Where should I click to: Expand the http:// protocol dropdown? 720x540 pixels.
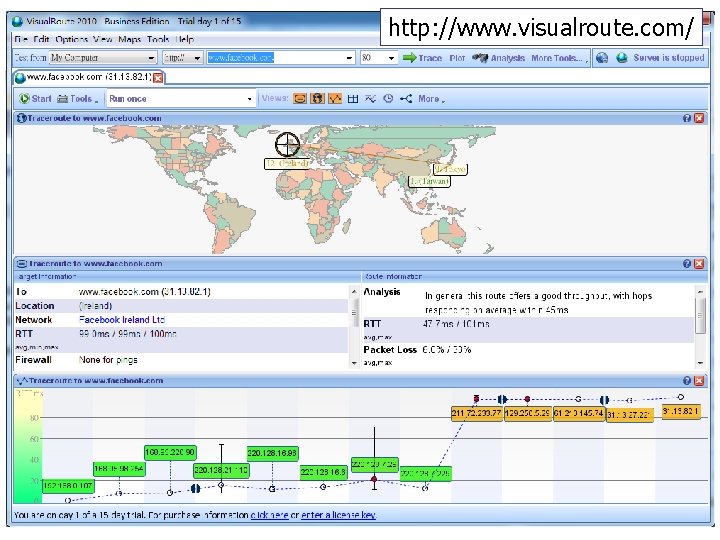[x=197, y=58]
